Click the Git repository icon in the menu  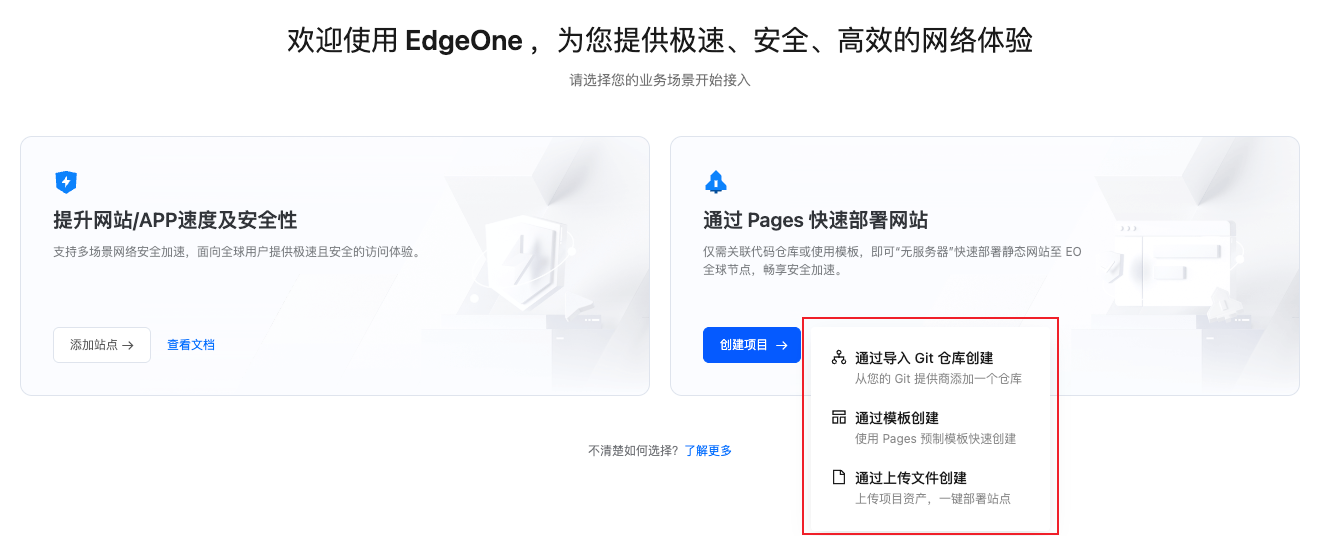point(839,357)
